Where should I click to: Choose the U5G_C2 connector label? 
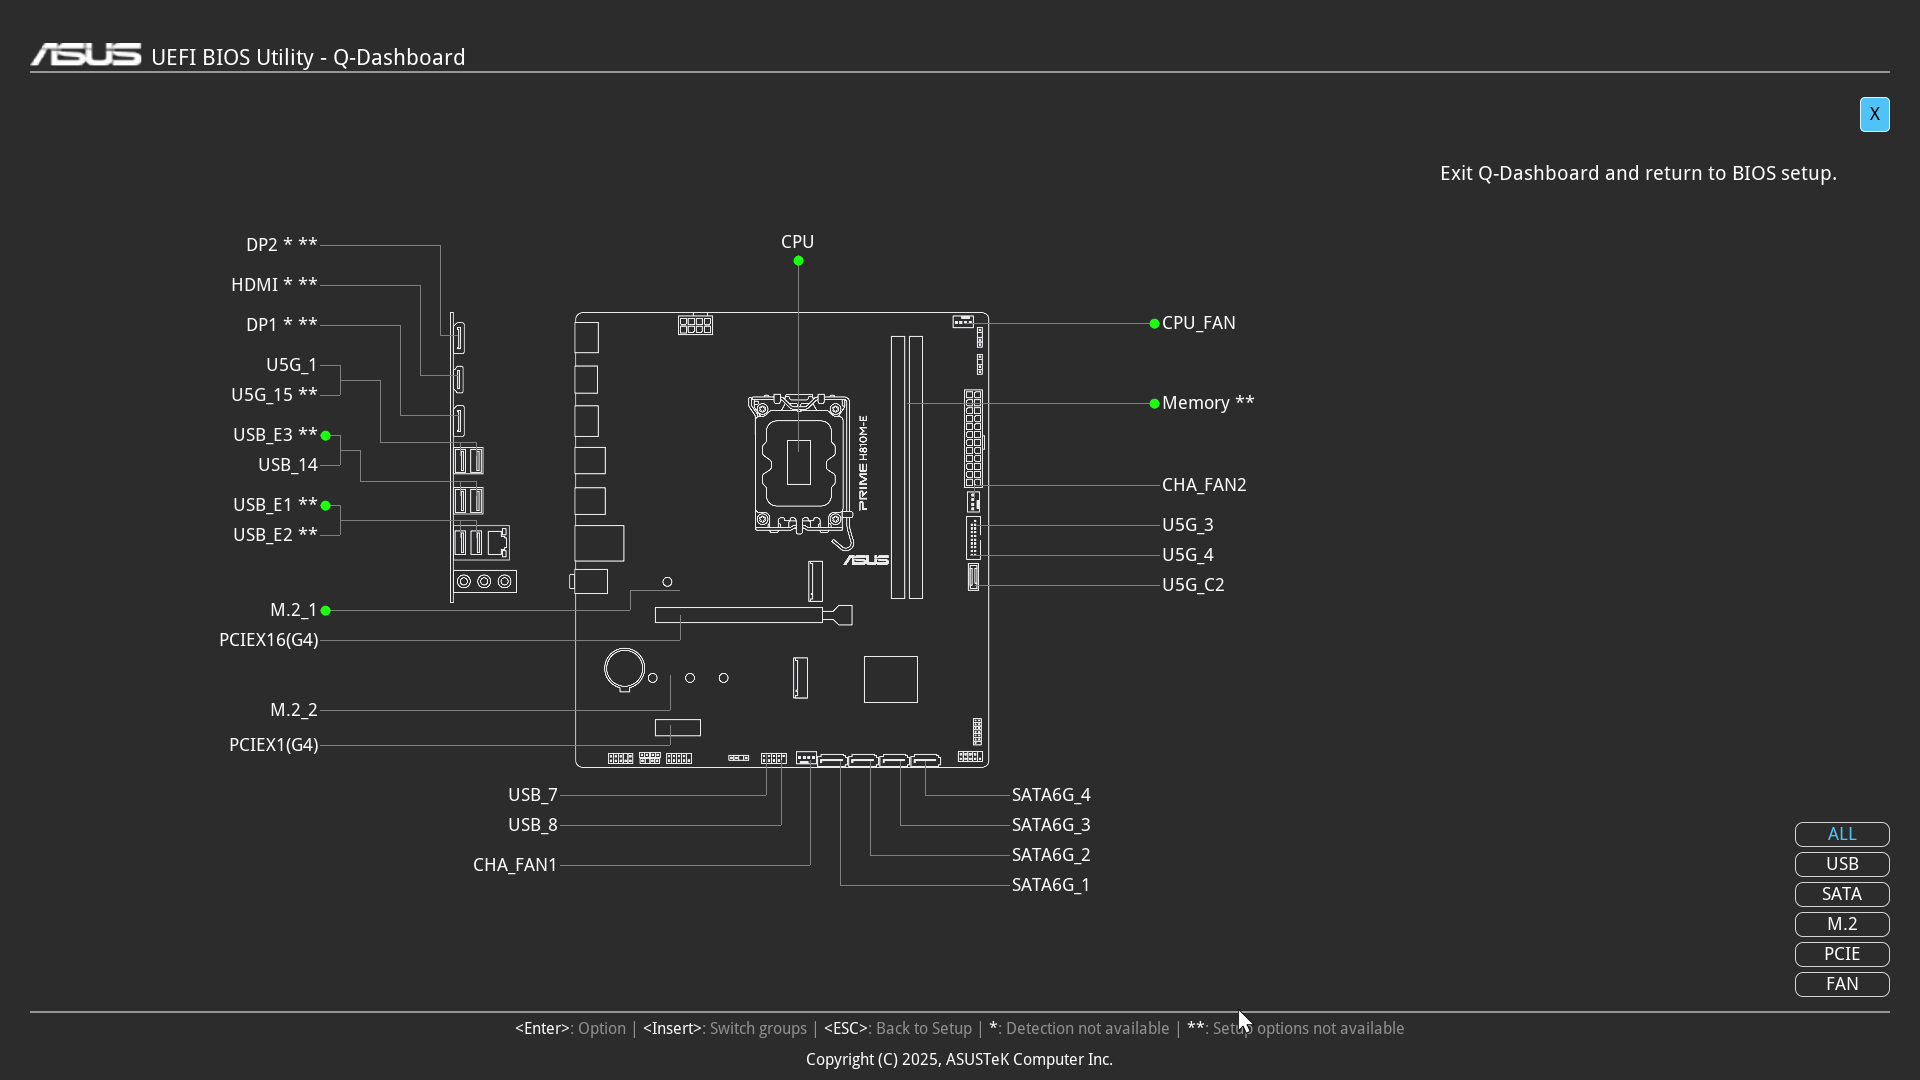coord(1193,585)
